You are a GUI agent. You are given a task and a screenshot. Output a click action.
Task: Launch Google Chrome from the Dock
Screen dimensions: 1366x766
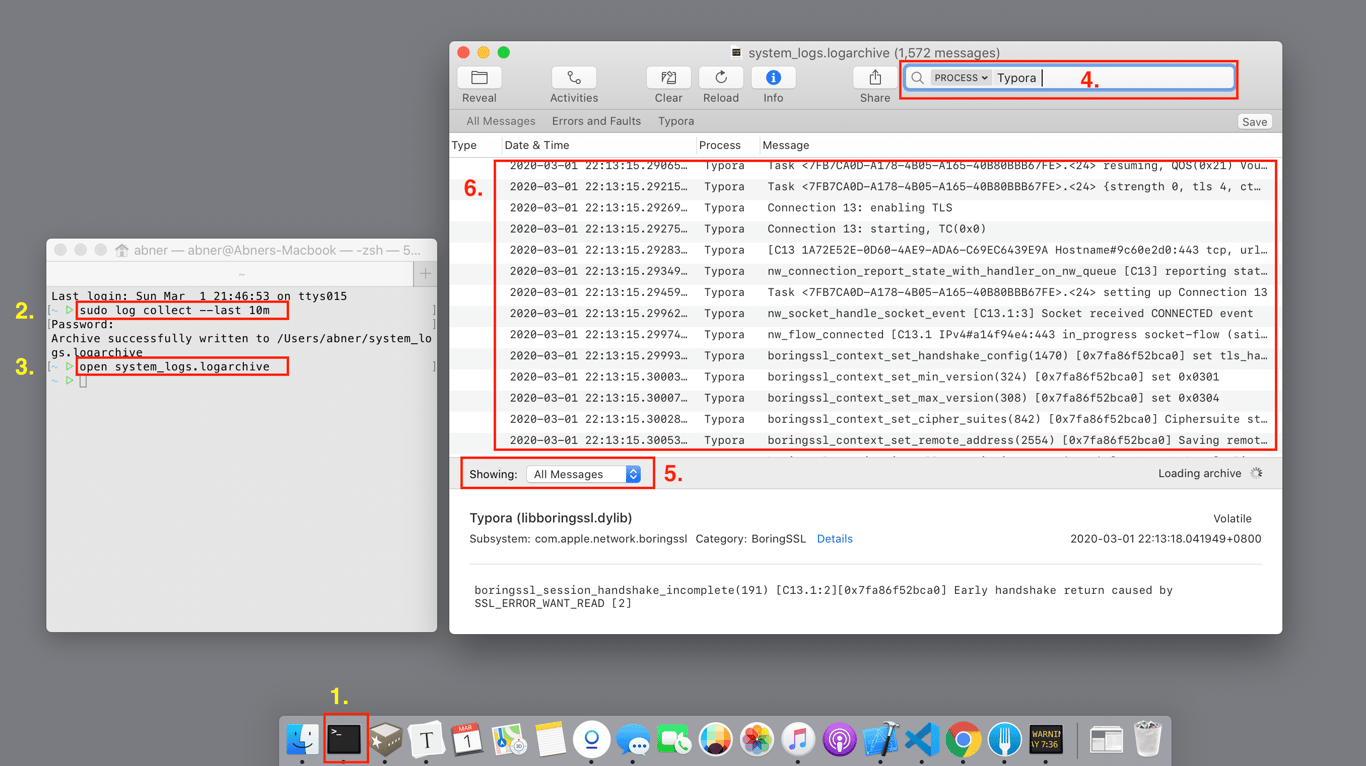tap(963, 740)
